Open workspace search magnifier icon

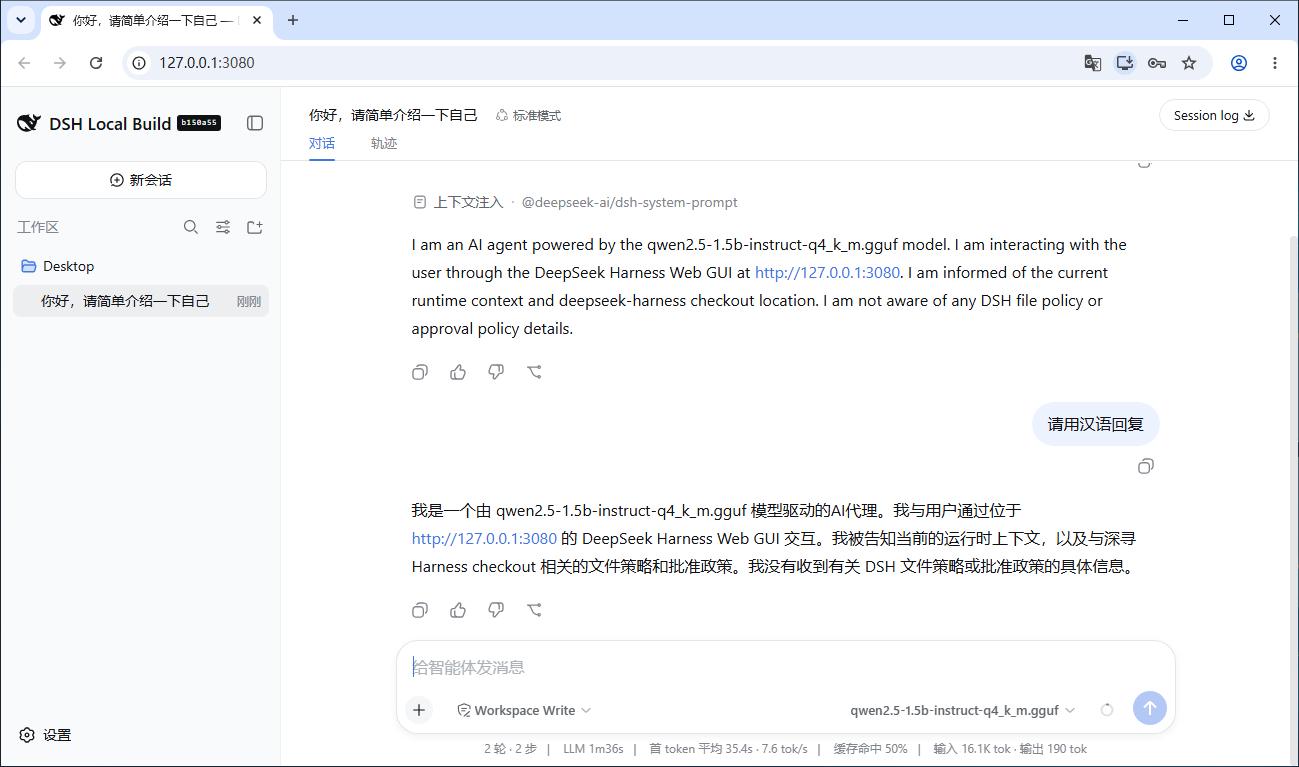[x=191, y=227]
